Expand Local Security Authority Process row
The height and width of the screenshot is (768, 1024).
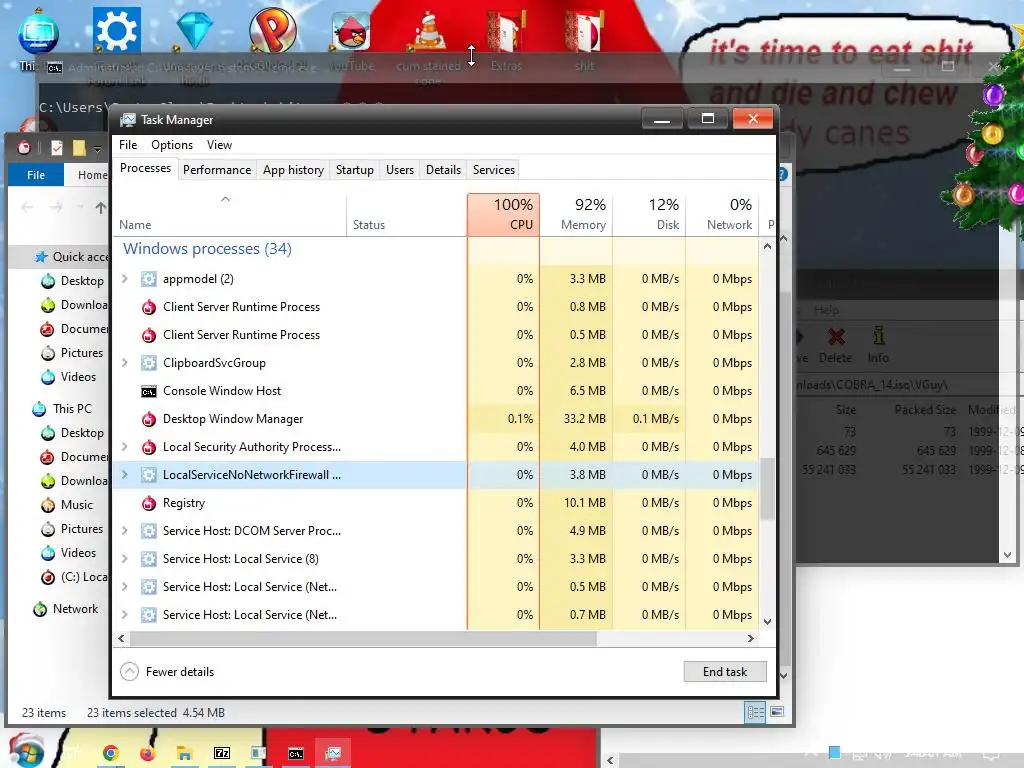click(x=125, y=447)
